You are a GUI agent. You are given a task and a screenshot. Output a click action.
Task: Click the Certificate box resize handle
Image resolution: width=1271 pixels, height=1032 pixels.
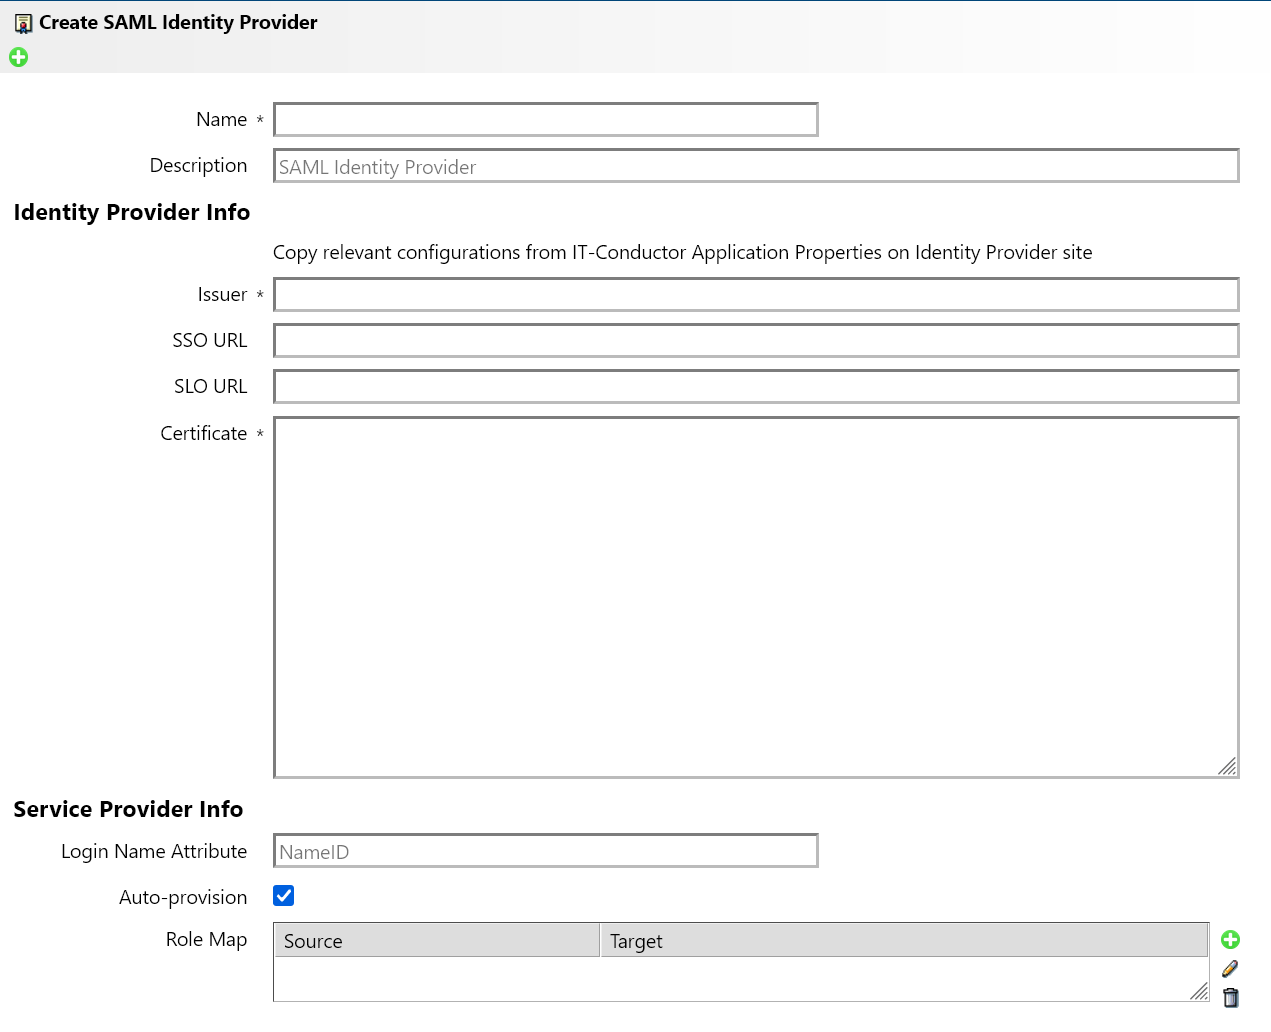pos(1228,767)
